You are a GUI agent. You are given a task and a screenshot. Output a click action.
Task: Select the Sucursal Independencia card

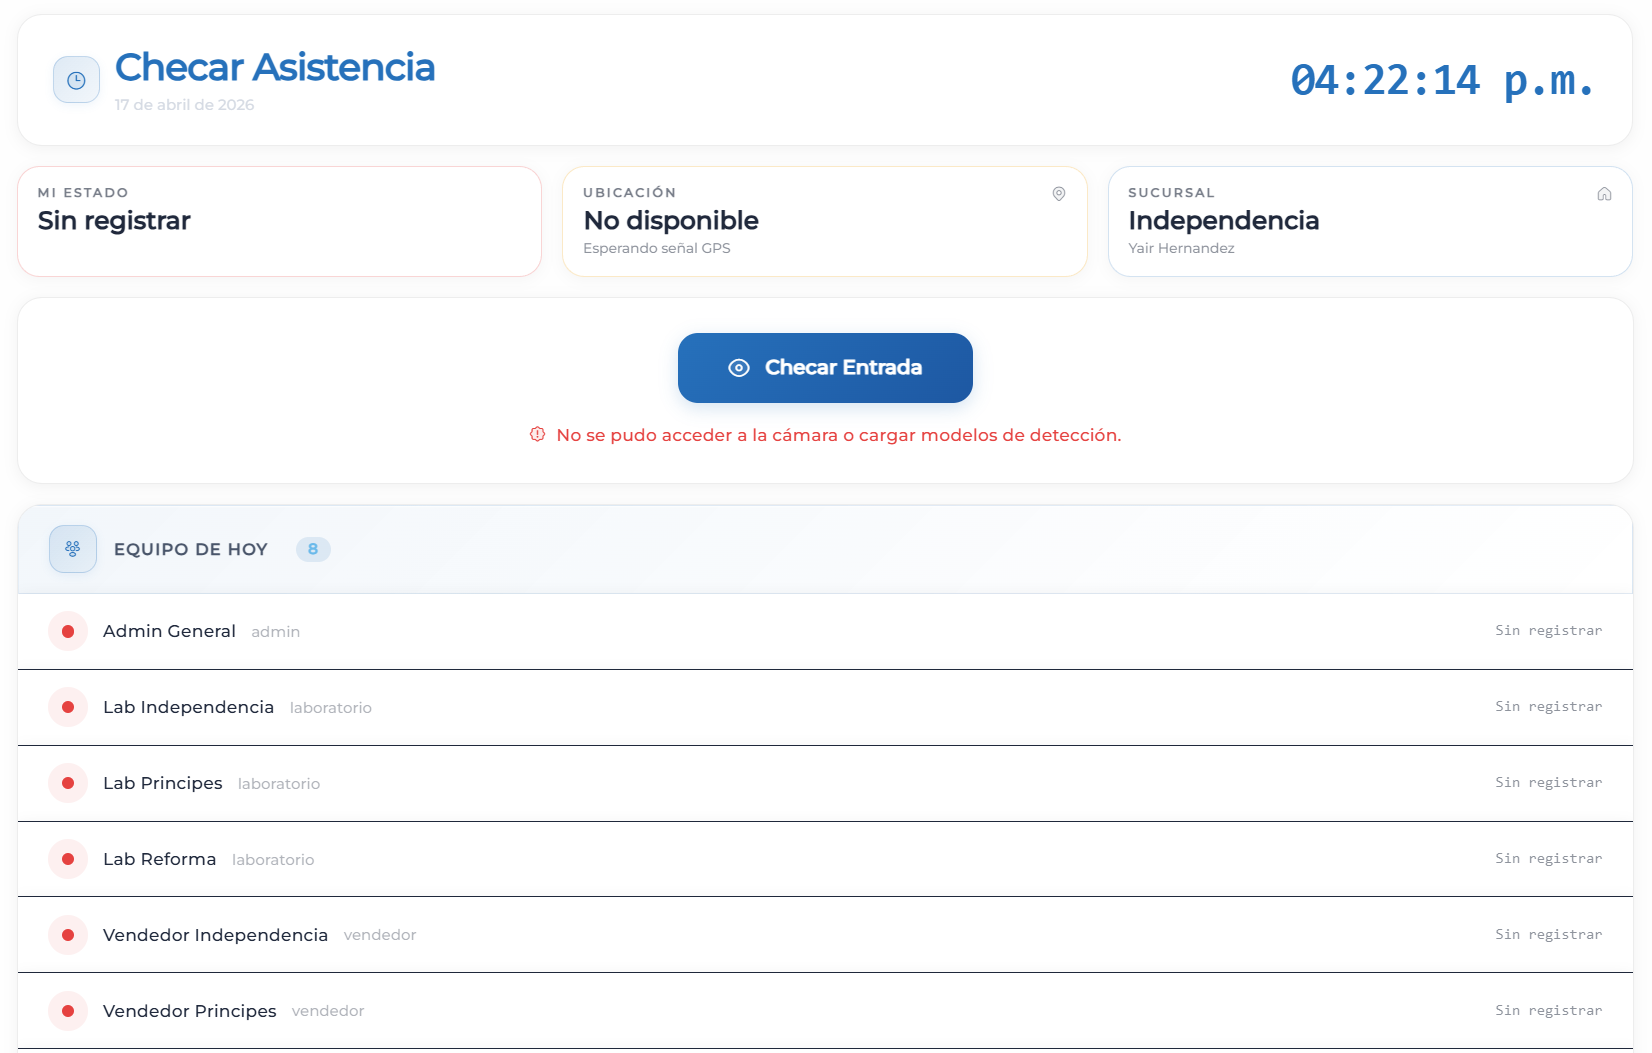point(1369,221)
